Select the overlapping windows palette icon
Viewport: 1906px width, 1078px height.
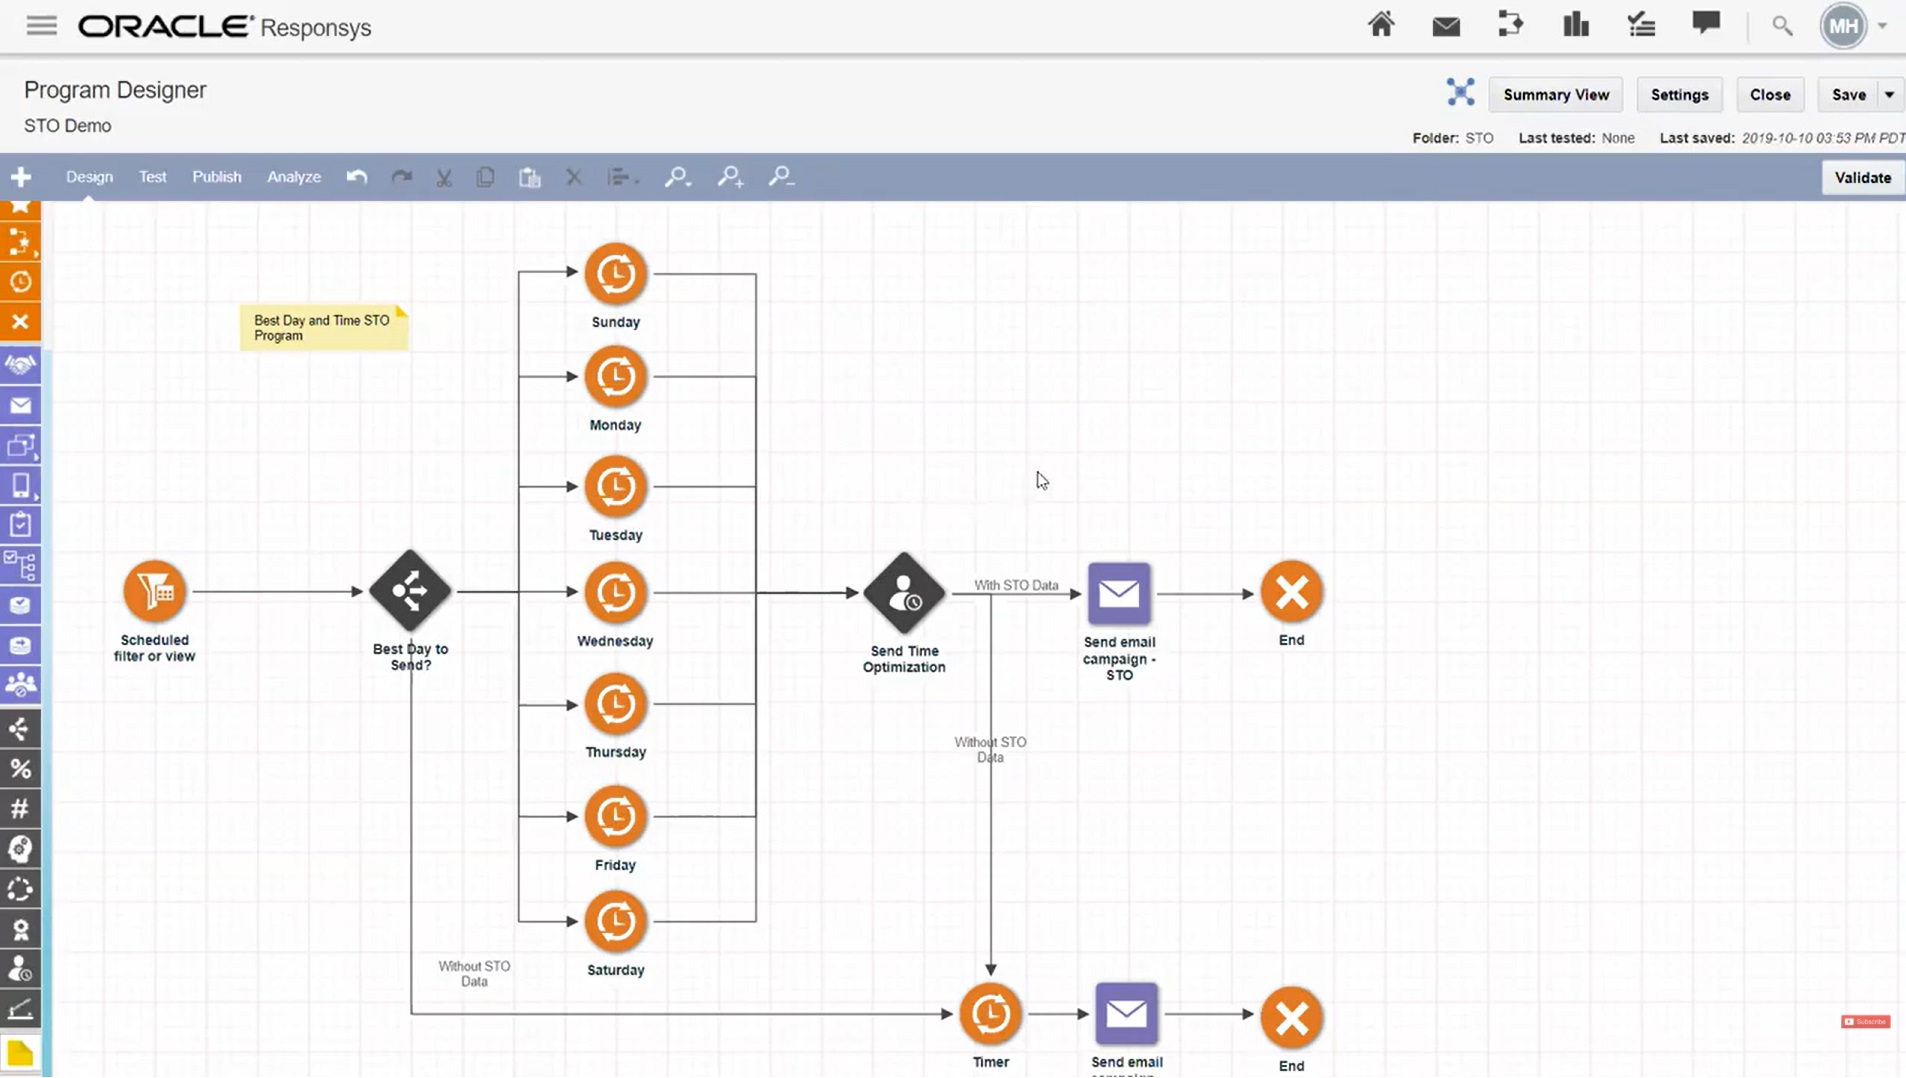(x=20, y=445)
